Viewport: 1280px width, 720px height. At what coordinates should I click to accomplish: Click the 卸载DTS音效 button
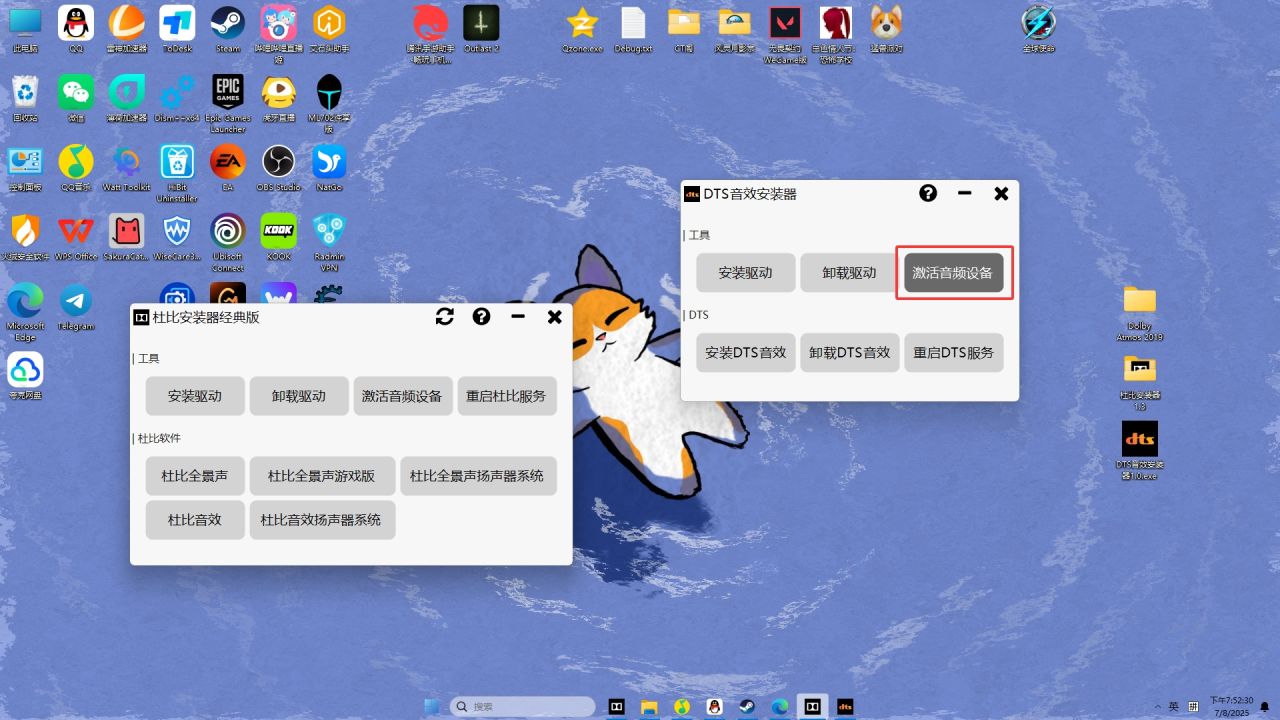pos(850,353)
